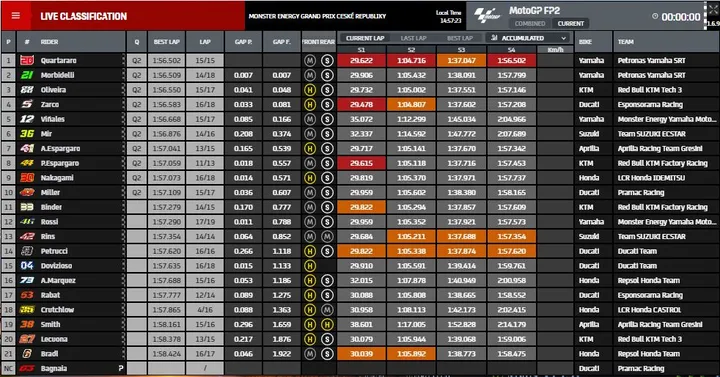
Task: Click Lecuona's gap value 1.876
Action: 281,339
